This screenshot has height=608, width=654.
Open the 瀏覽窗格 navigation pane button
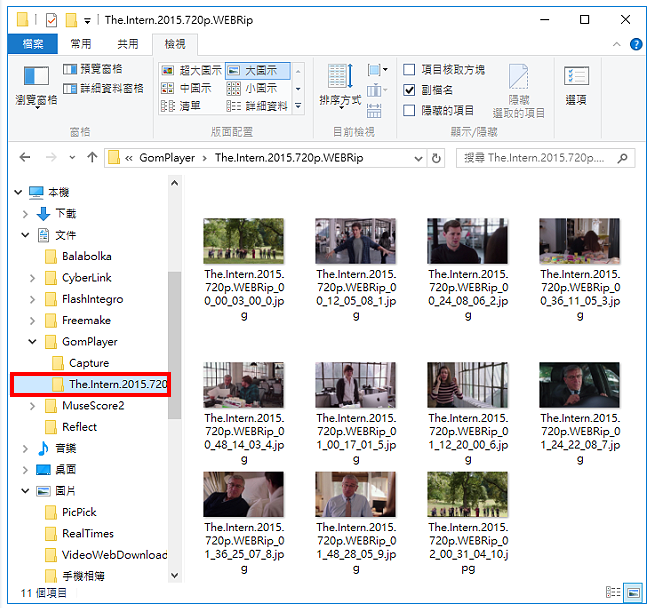click(x=36, y=87)
